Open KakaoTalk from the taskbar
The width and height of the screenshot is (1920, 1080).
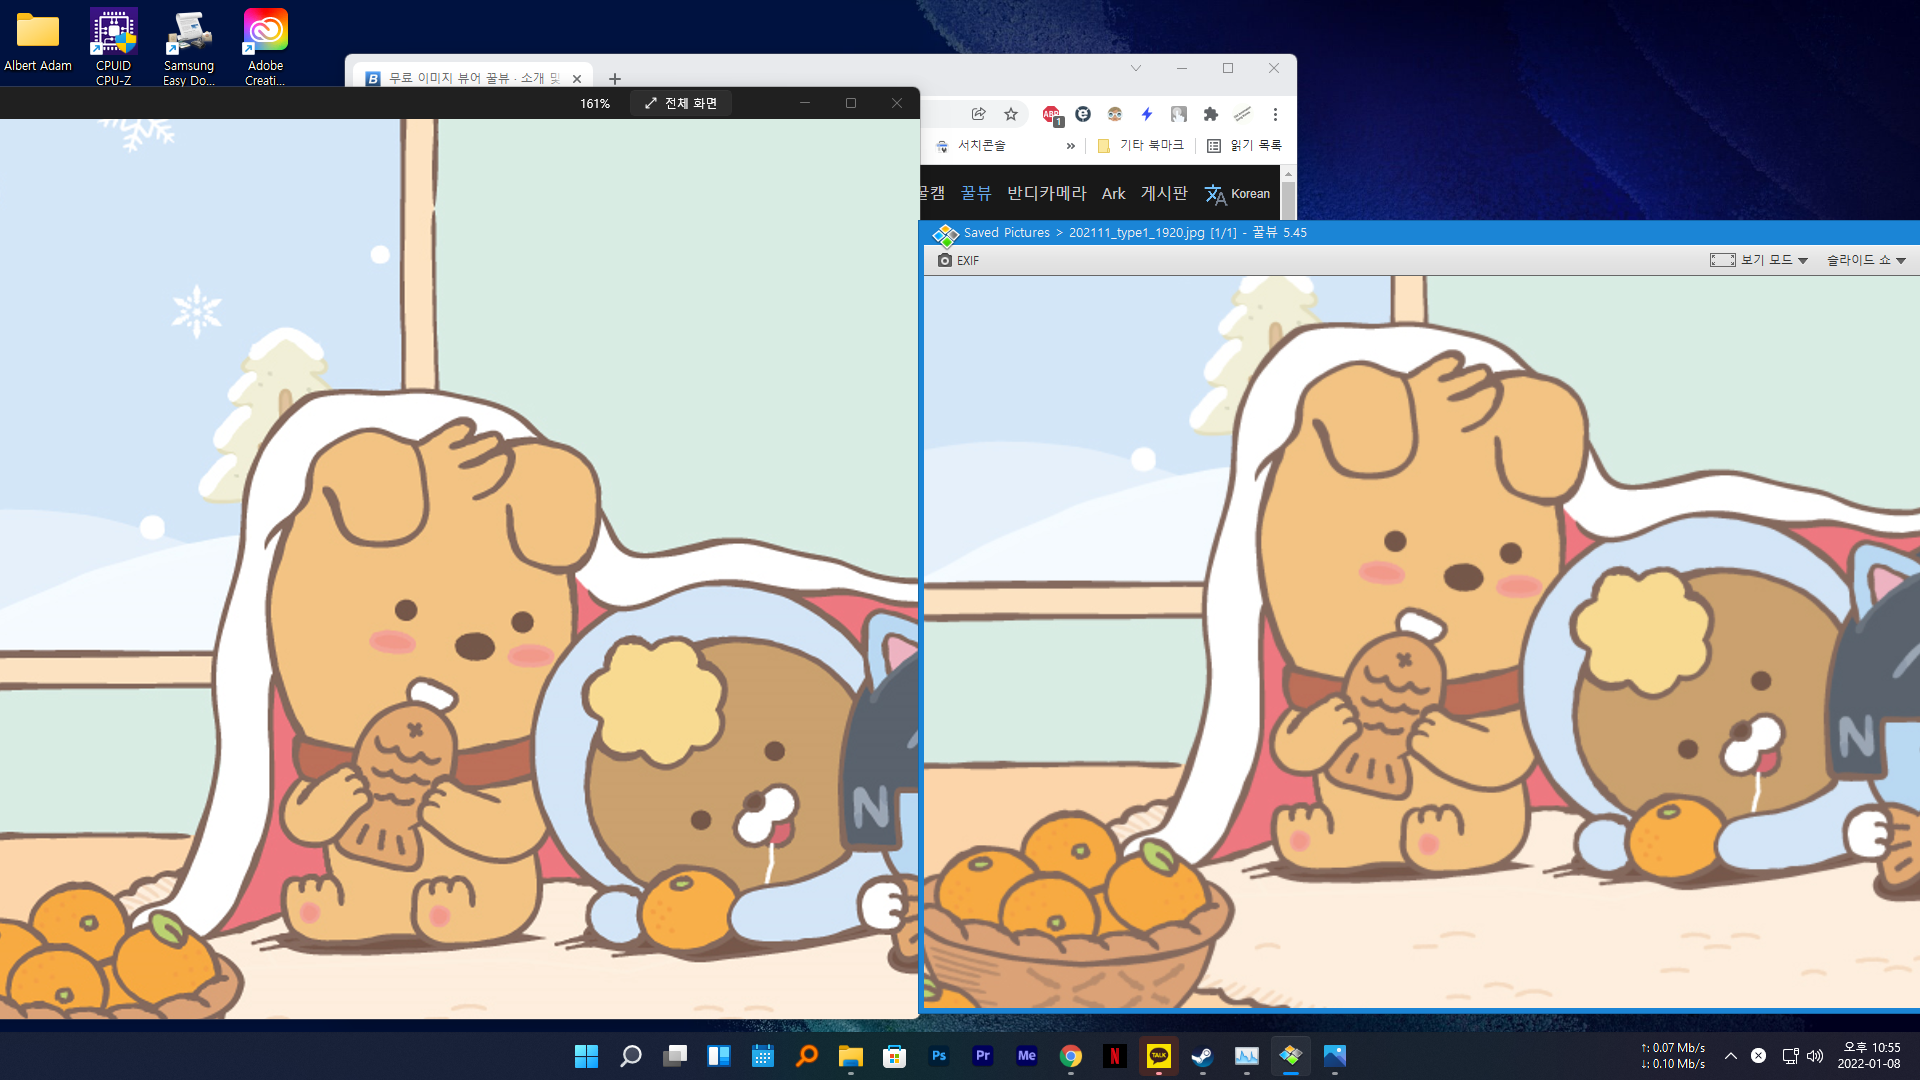(1158, 1056)
